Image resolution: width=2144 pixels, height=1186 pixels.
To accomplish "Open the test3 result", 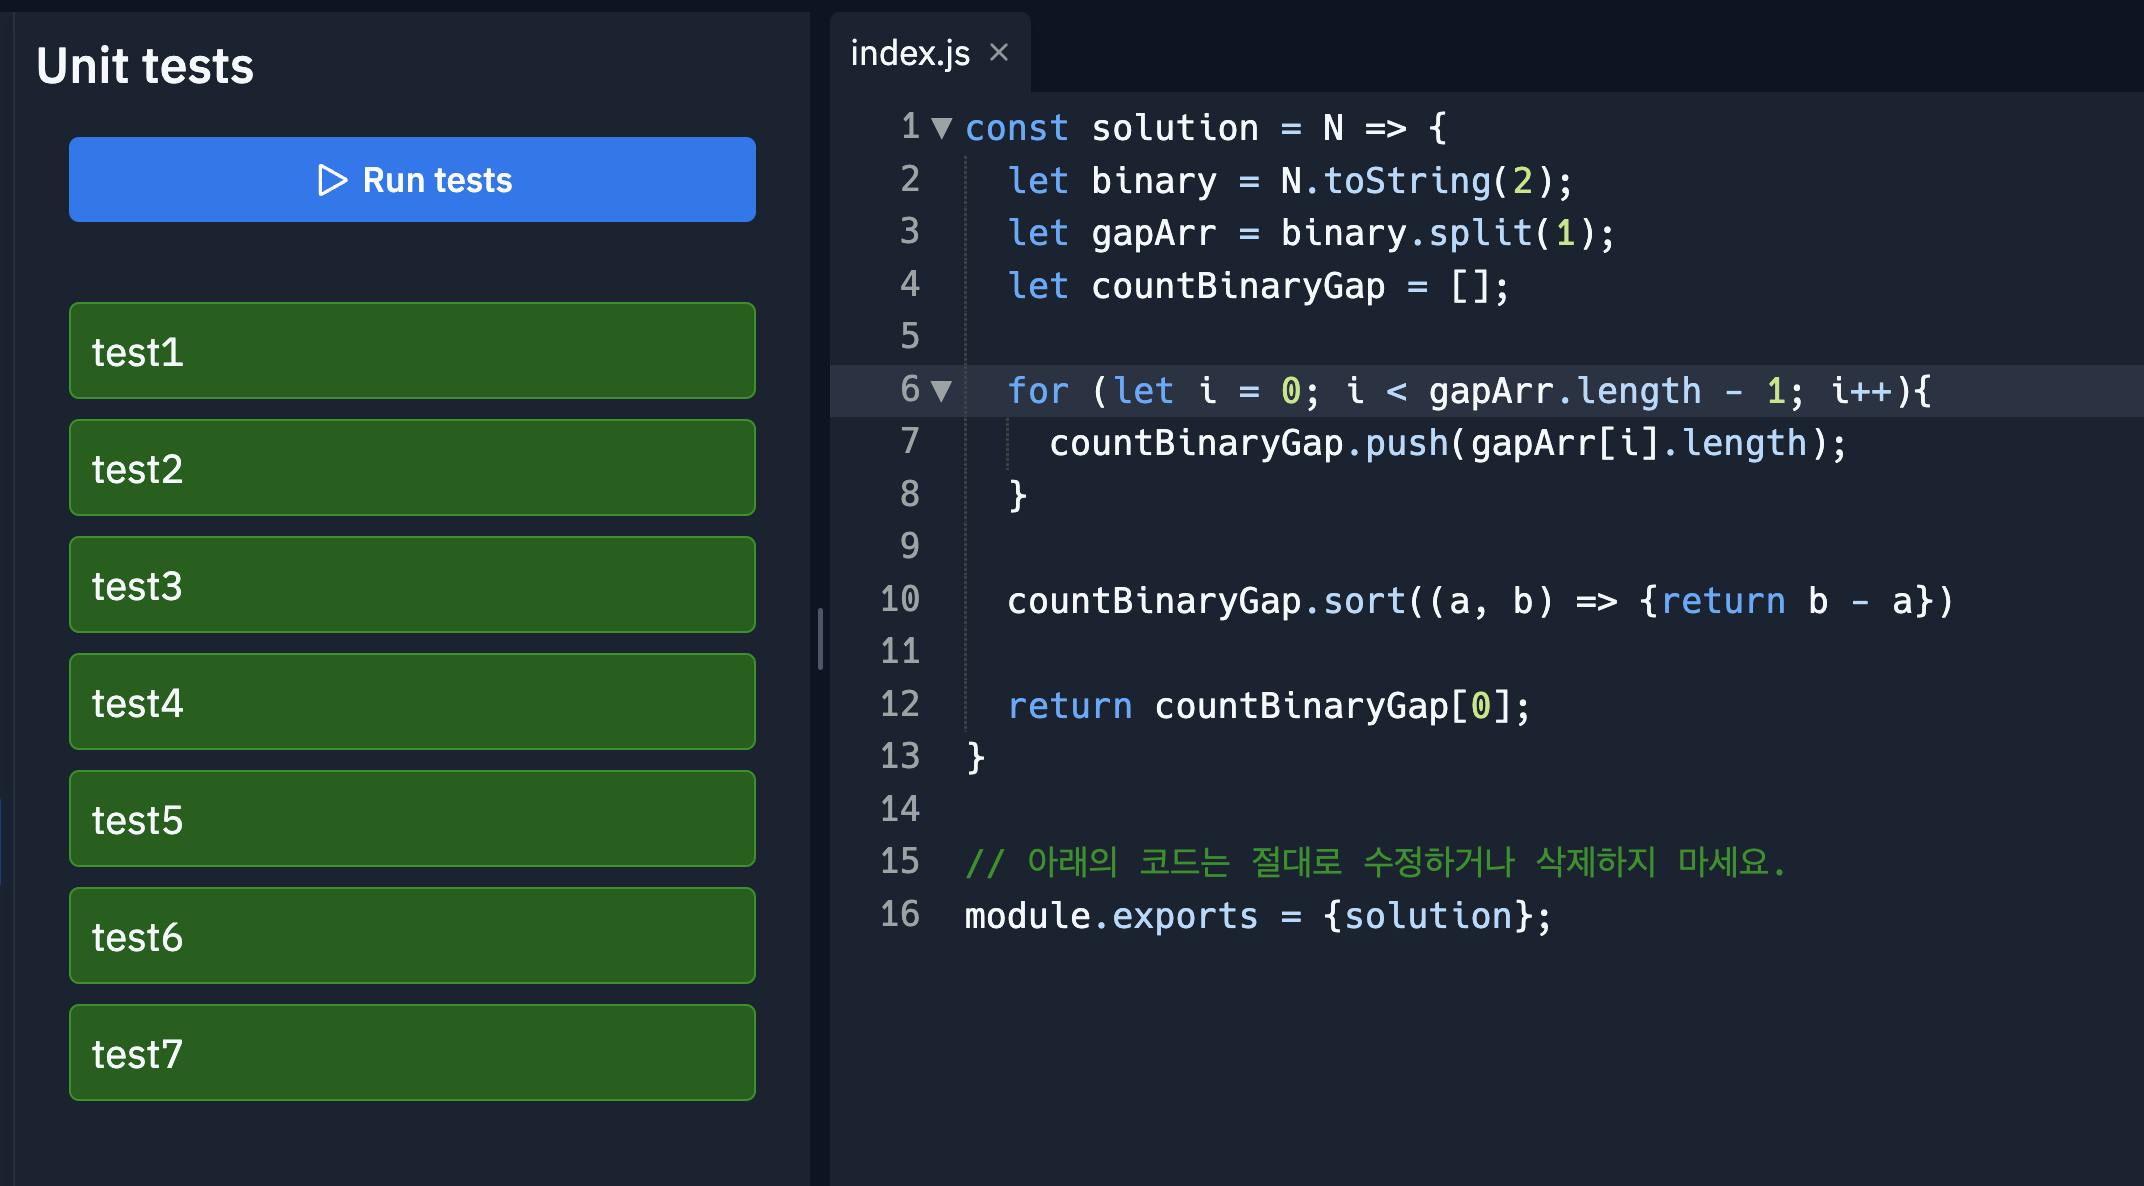I will [x=412, y=585].
